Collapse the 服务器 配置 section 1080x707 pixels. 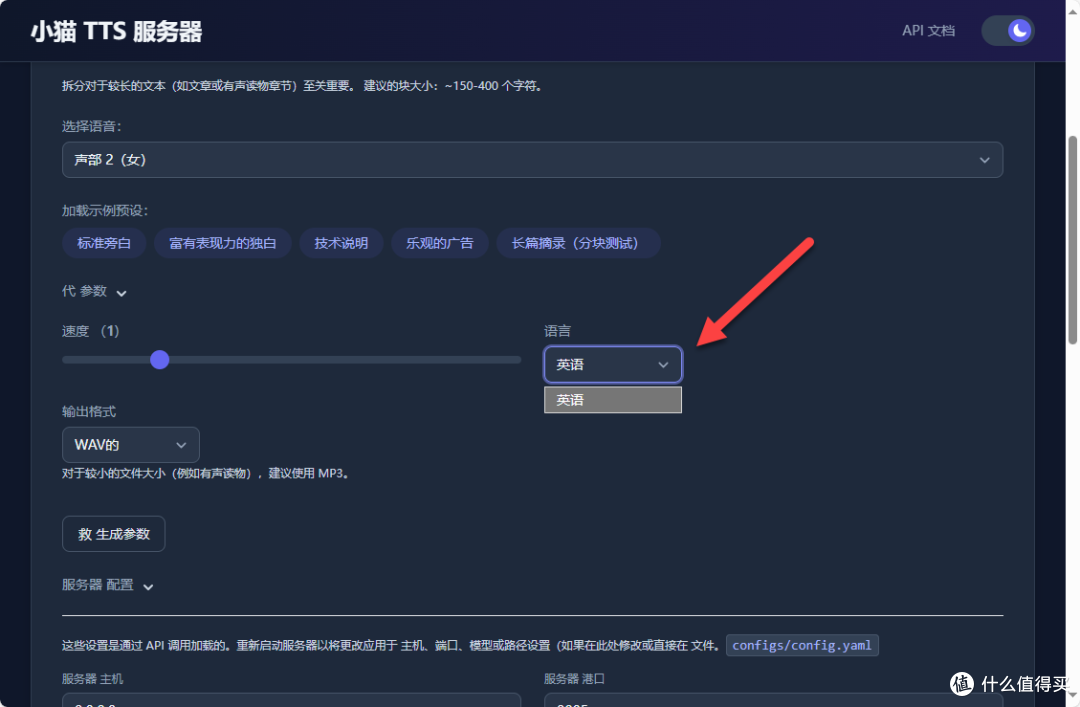(107, 585)
